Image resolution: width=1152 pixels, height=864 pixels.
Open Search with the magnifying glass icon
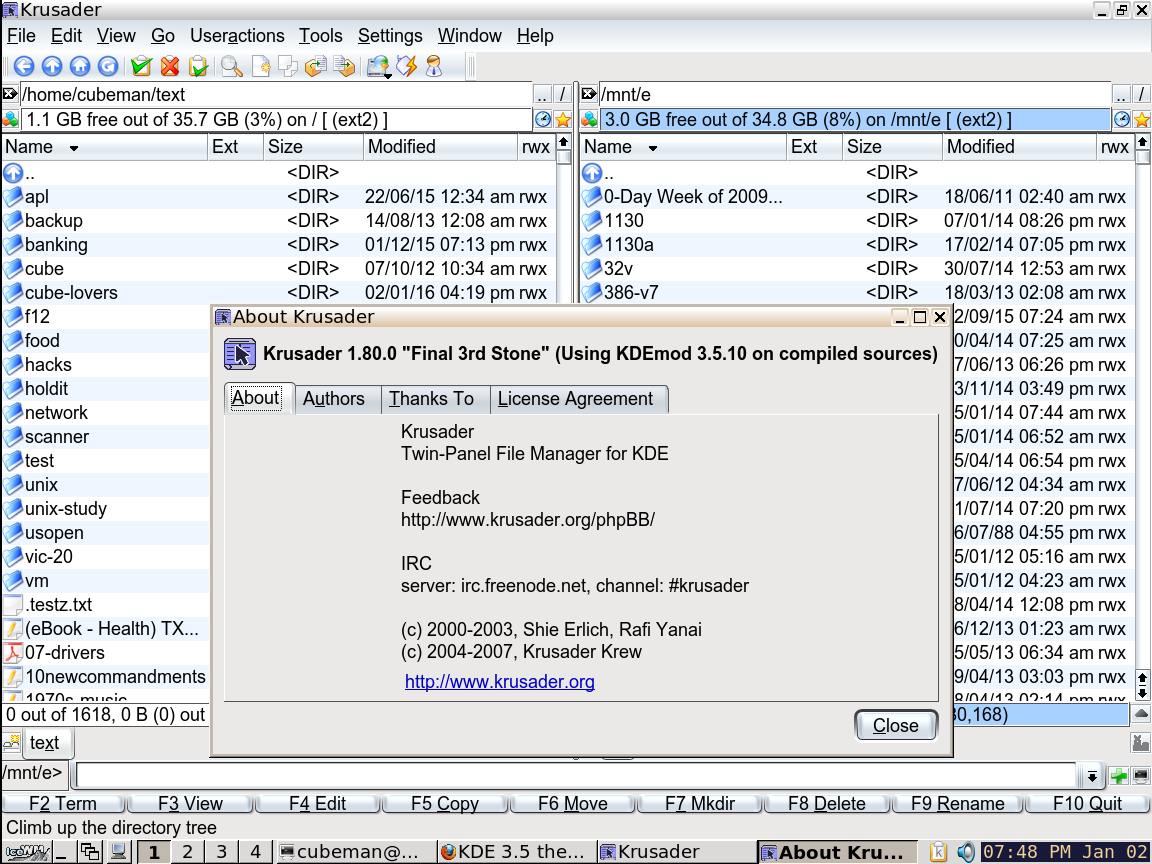231,66
